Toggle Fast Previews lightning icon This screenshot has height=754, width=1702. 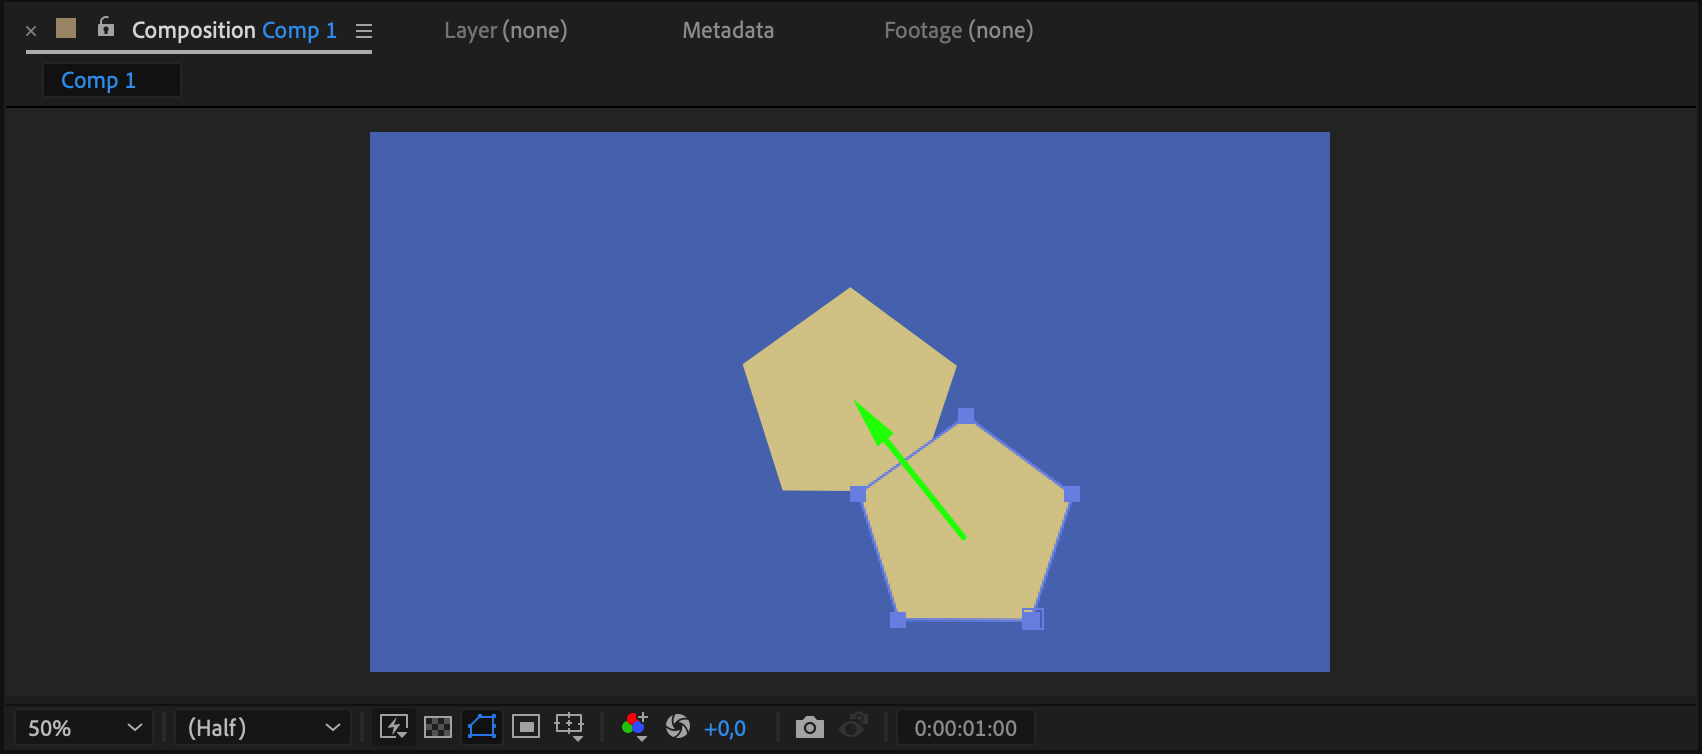point(394,727)
